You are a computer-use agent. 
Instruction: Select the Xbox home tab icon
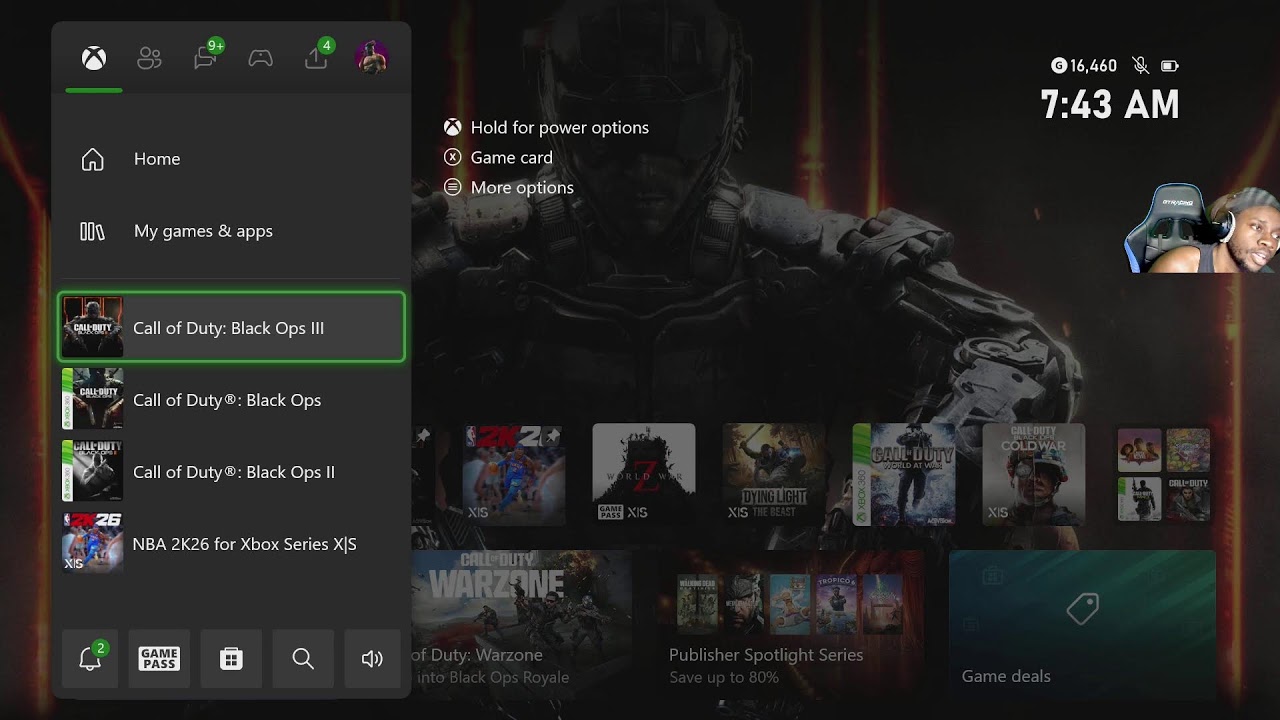[94, 58]
